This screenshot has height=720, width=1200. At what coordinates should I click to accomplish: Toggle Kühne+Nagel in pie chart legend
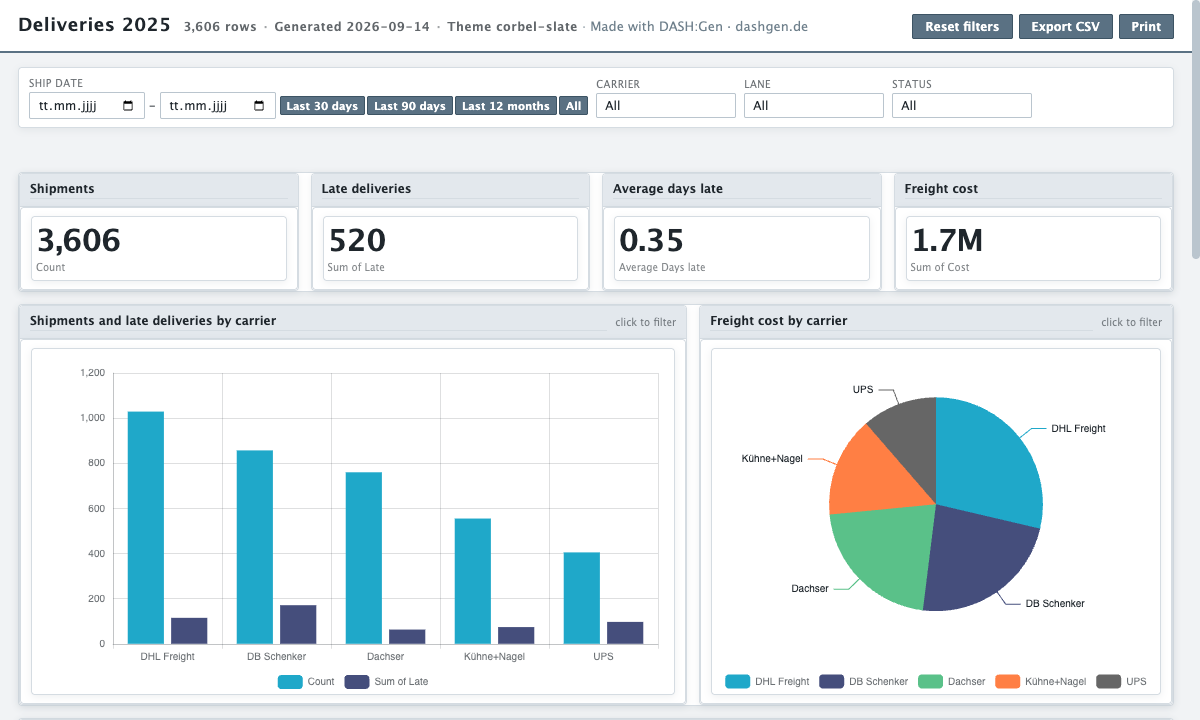[1040, 682]
